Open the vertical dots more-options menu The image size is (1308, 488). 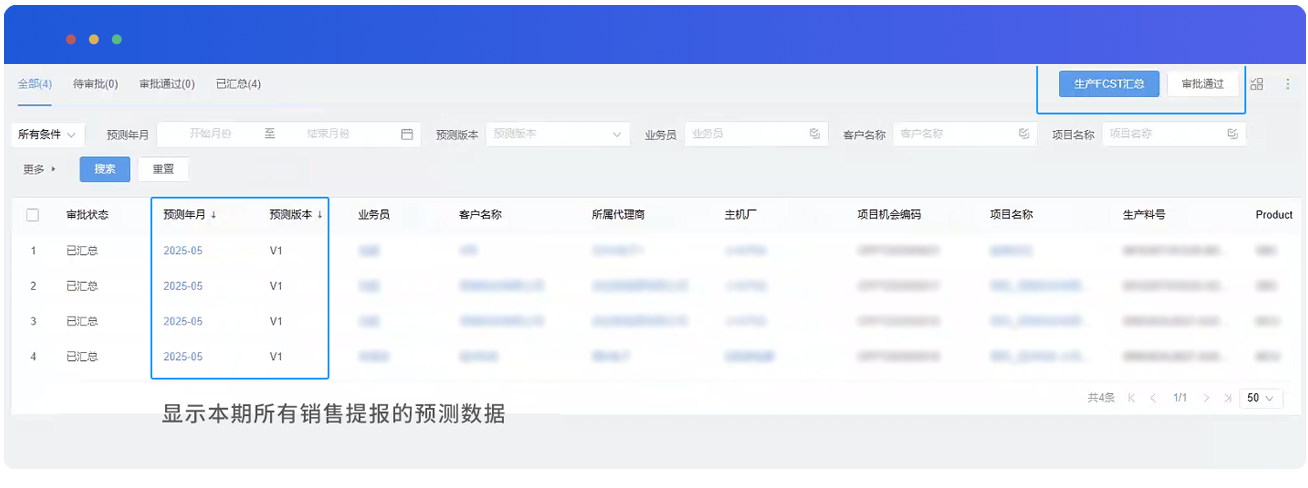1287,84
